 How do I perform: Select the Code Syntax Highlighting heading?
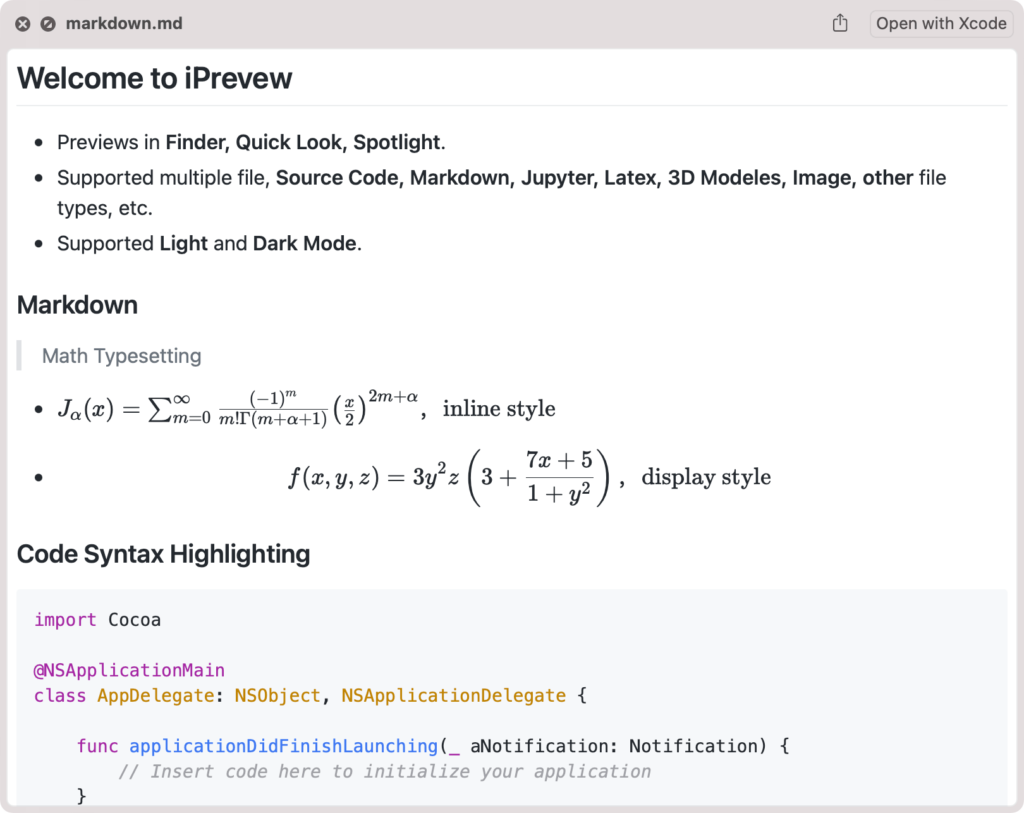pos(163,554)
